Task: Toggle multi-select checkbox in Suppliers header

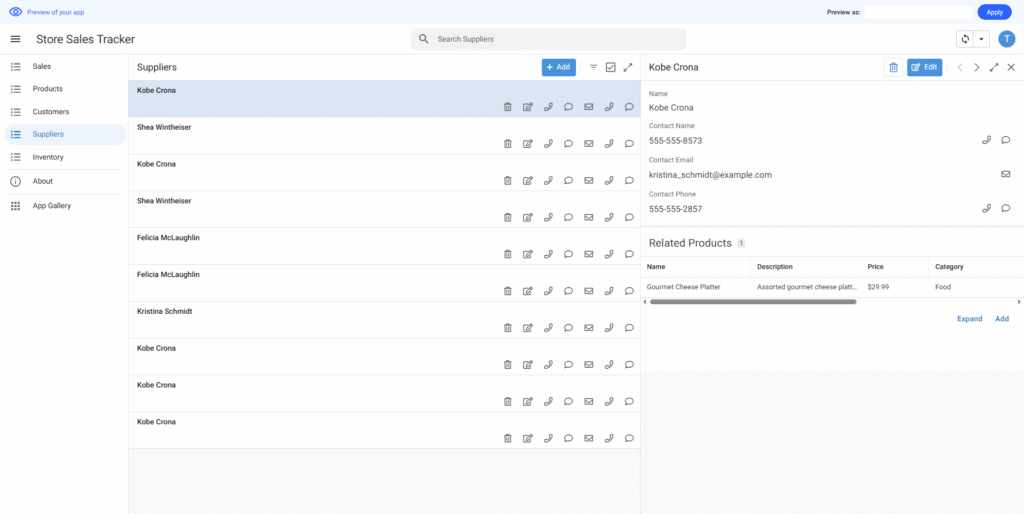Action: click(611, 67)
